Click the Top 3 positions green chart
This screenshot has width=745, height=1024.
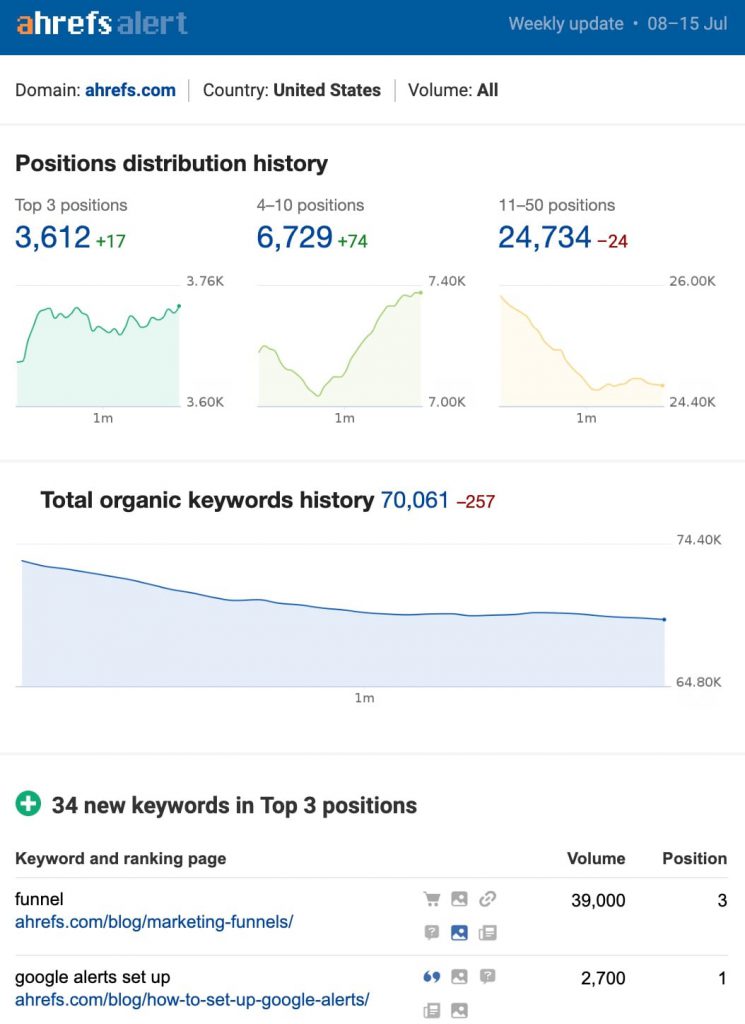(98, 346)
